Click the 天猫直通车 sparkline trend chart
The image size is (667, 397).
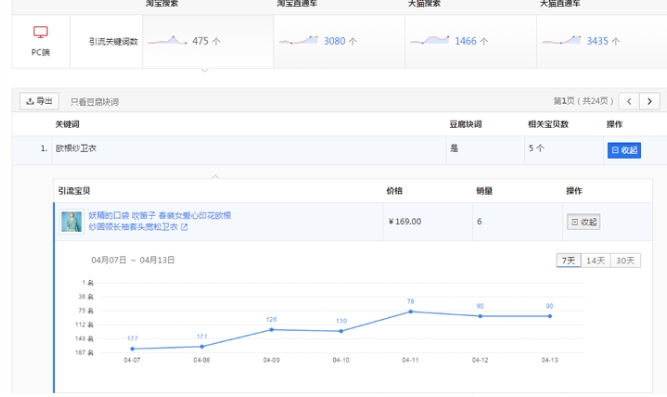point(562,40)
